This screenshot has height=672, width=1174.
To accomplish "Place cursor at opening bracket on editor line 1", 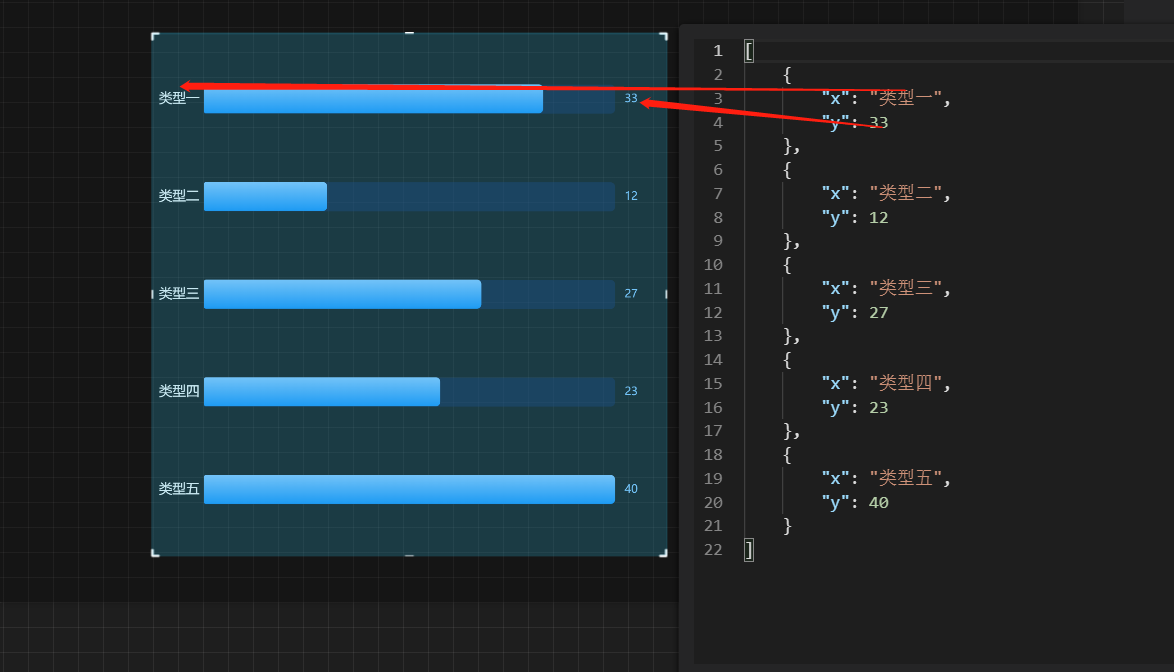I will (749, 51).
